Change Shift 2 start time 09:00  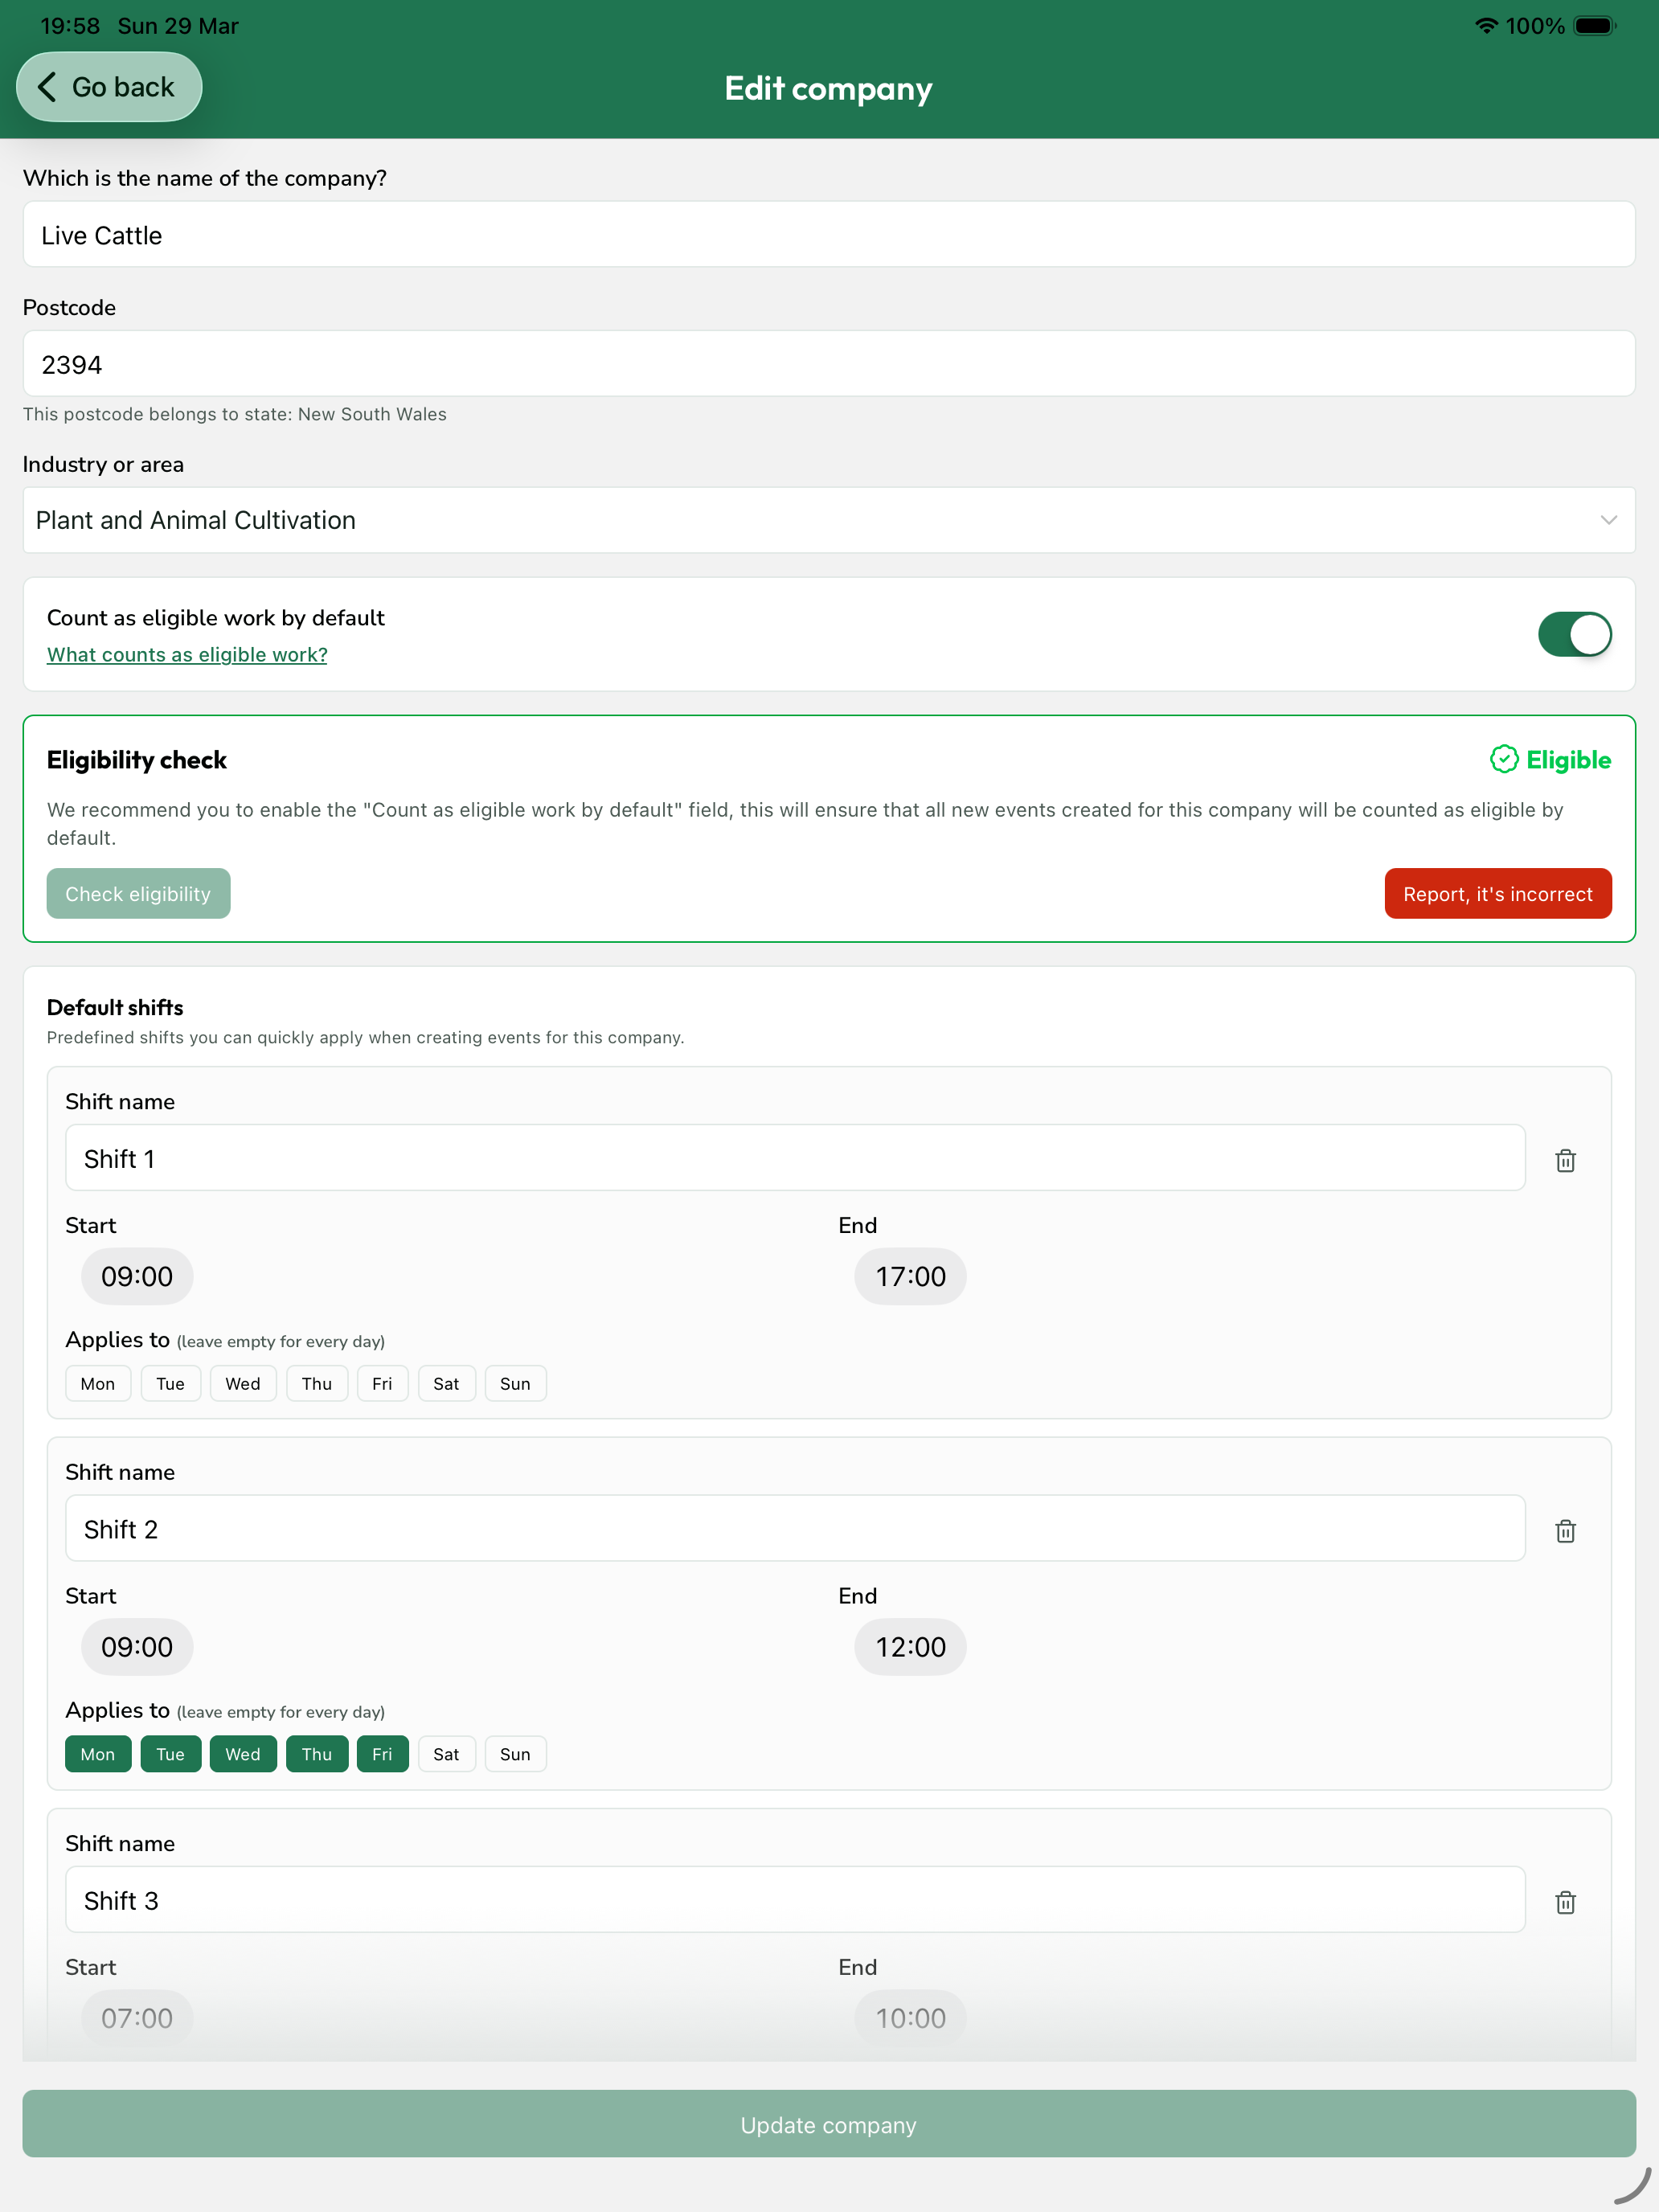(137, 1647)
